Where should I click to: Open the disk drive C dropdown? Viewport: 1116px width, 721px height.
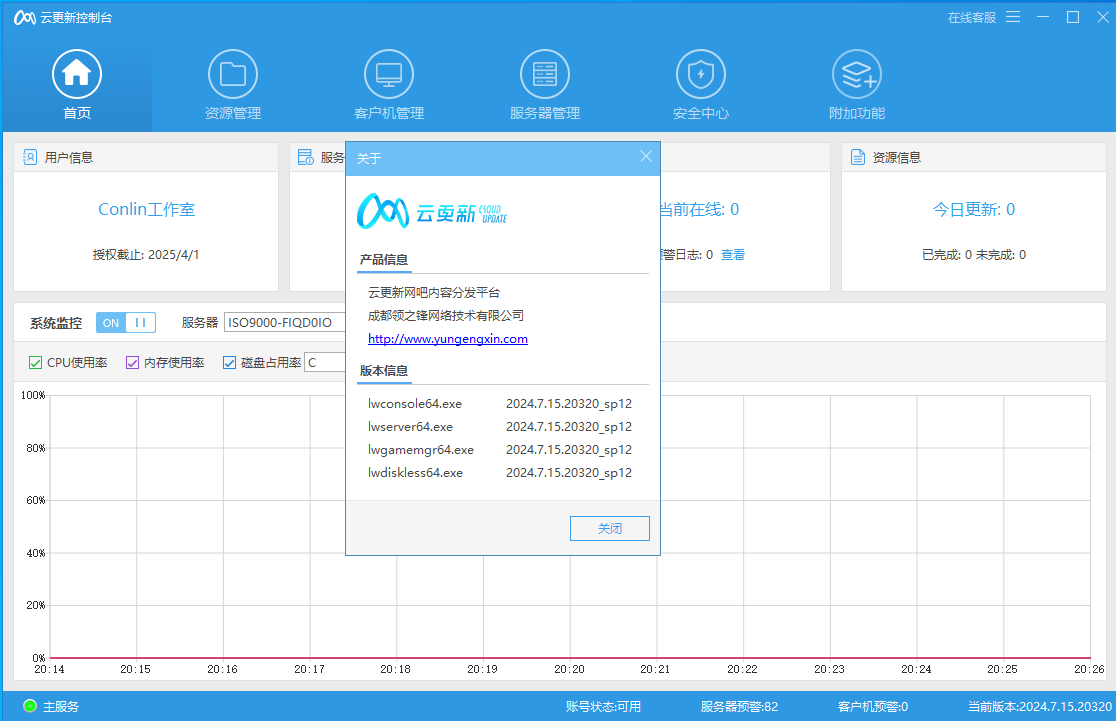click(325, 363)
